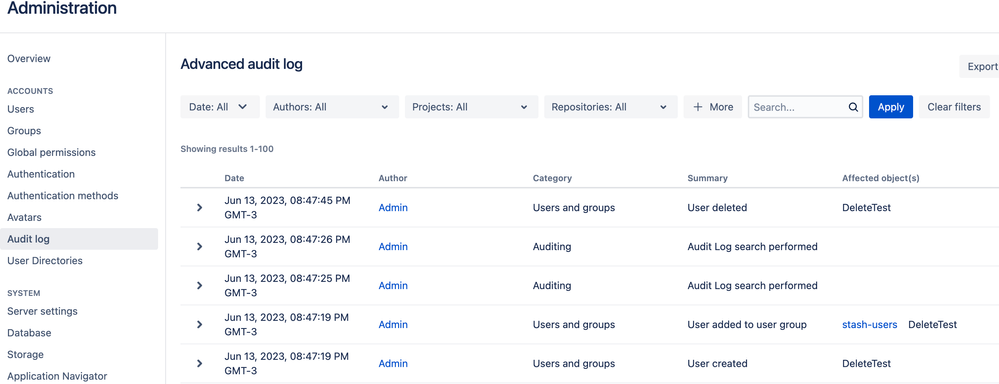This screenshot has height=384, width=999.
Task: Click the 'User added to user group' summary
Action: 747,325
